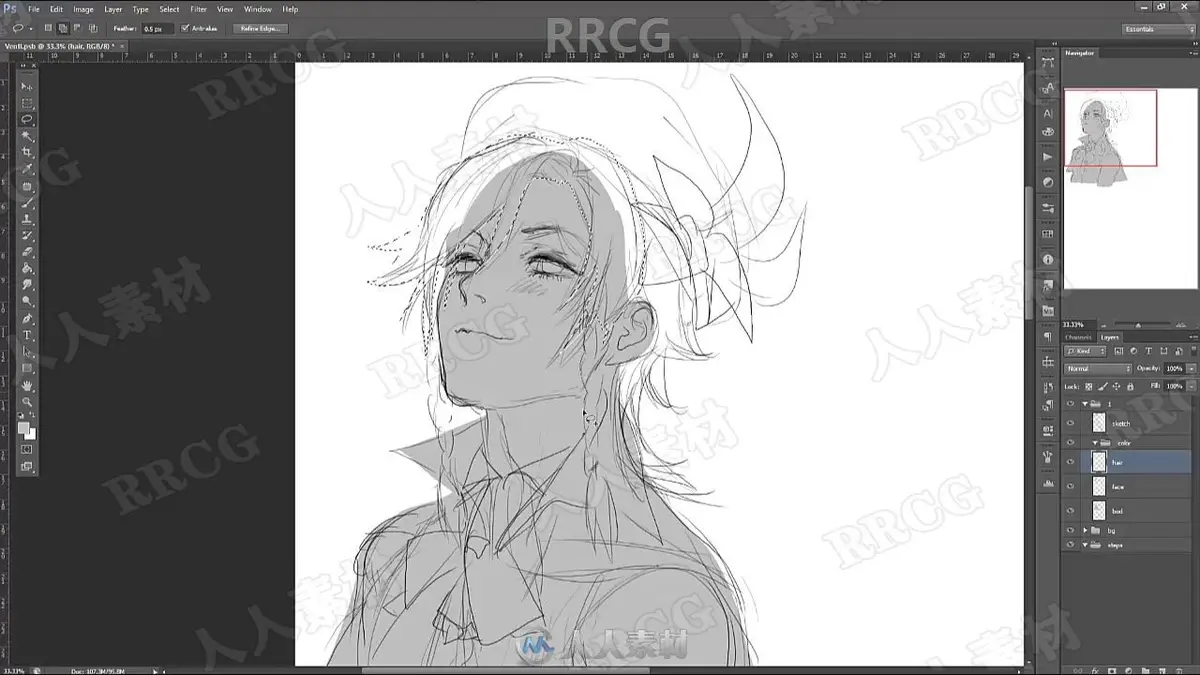This screenshot has height=675, width=1200.
Task: Select the Crop tool
Action: click(27, 153)
